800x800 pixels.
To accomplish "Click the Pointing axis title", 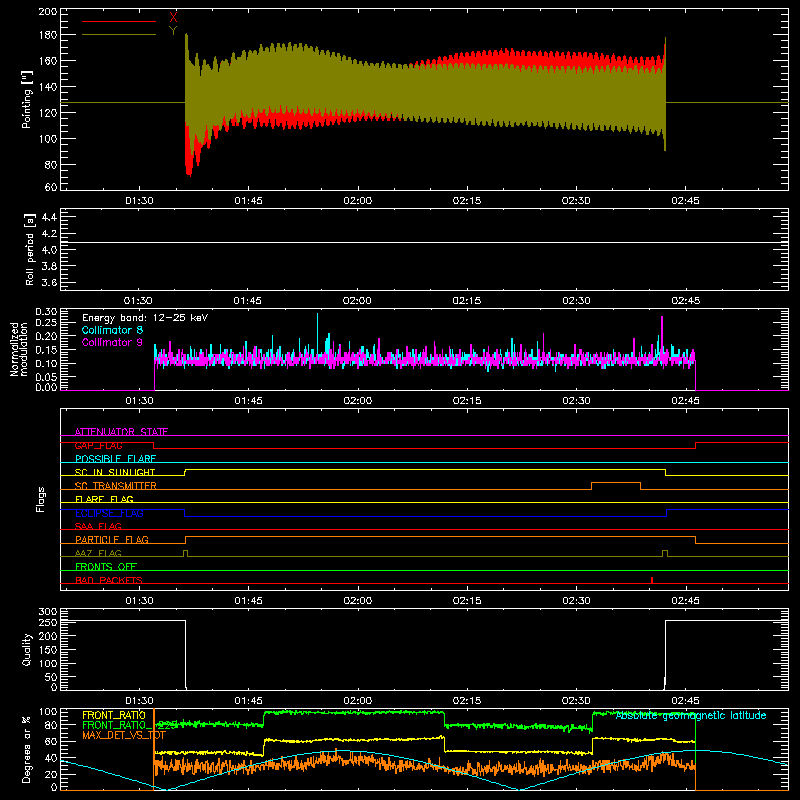I will tap(27, 99).
